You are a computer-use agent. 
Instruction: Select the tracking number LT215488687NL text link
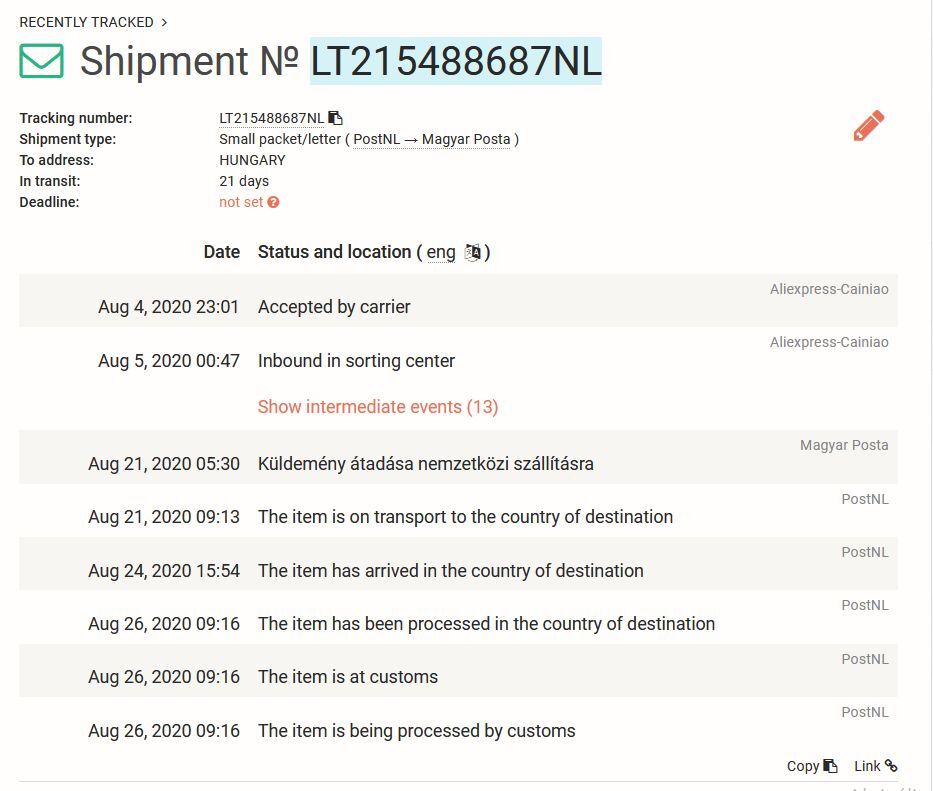(x=271, y=118)
